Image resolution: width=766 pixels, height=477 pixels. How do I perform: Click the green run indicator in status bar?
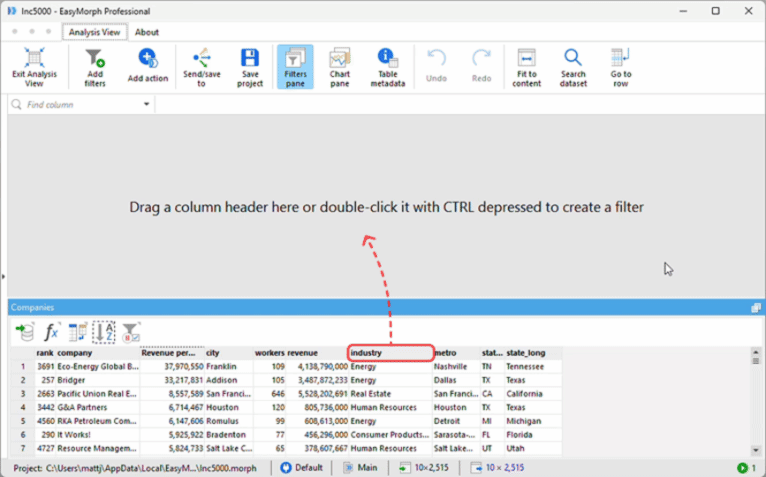tap(743, 468)
